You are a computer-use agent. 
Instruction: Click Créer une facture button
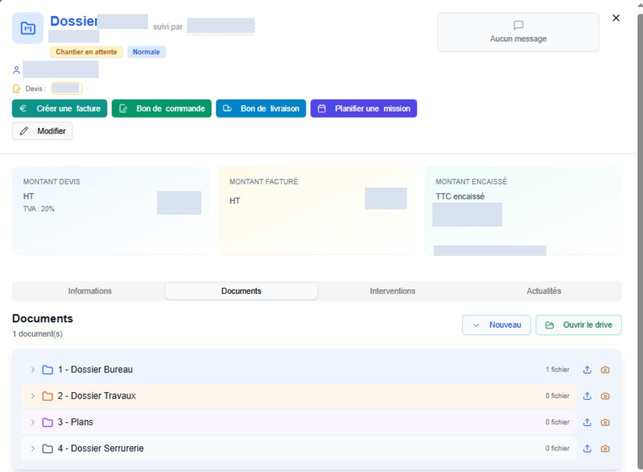[x=59, y=108]
